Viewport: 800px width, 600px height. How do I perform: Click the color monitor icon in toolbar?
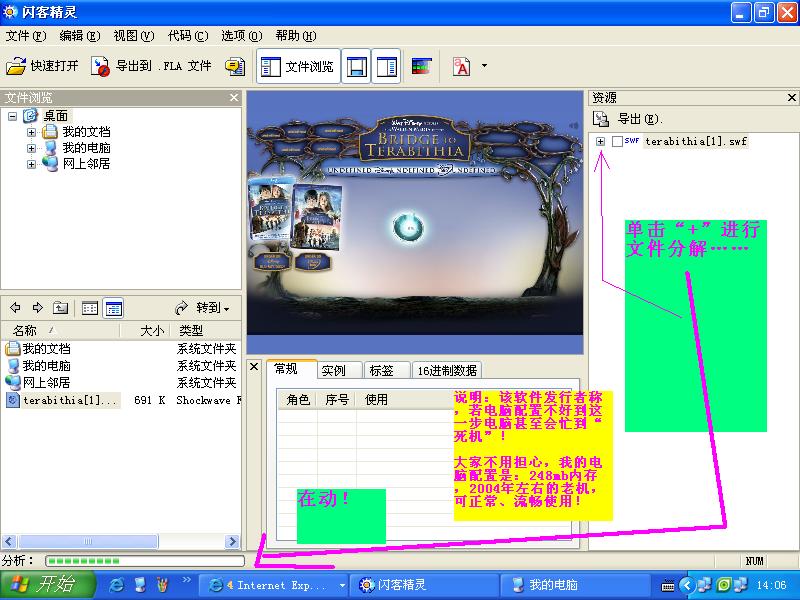coord(421,66)
